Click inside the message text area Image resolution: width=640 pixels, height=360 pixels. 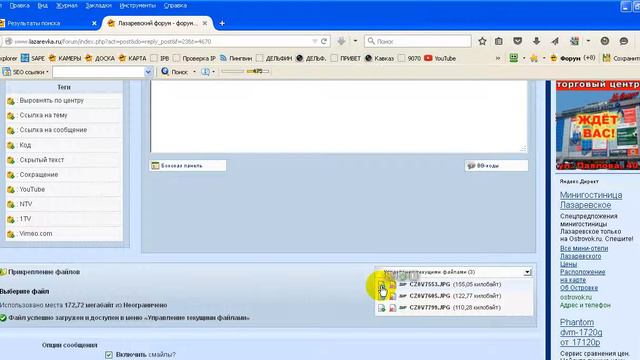pos(339,116)
